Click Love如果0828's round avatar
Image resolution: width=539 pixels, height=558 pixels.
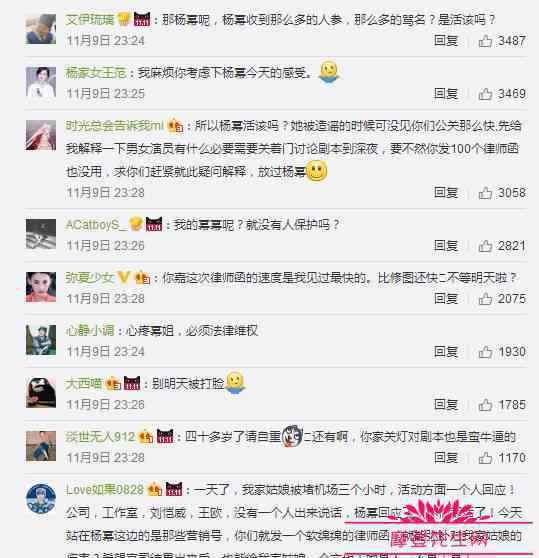41,499
